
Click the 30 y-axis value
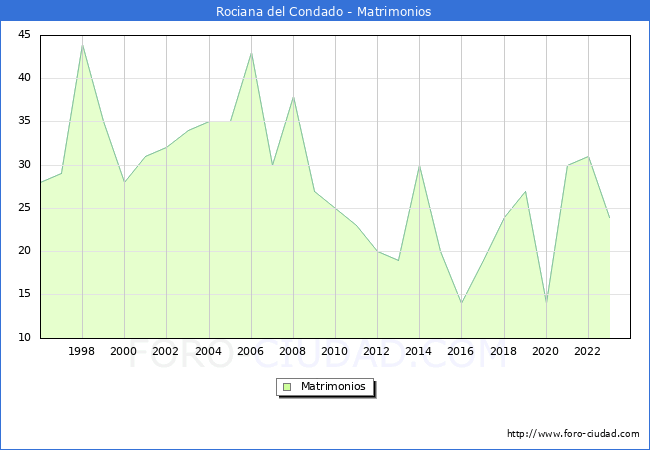(x=24, y=165)
